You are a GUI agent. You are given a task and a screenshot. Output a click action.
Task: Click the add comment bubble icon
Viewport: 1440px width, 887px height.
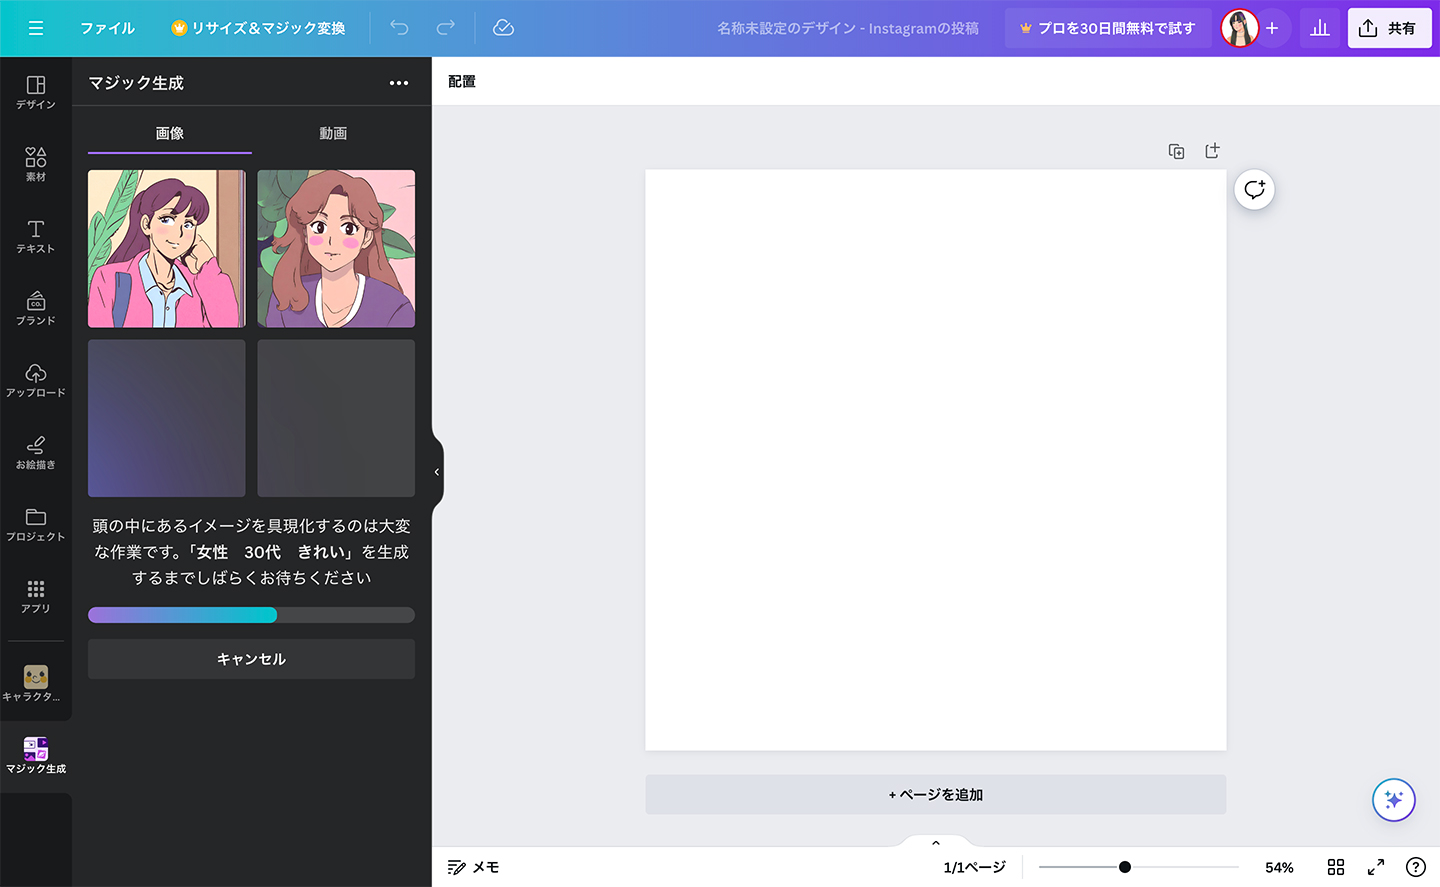[x=1254, y=190]
